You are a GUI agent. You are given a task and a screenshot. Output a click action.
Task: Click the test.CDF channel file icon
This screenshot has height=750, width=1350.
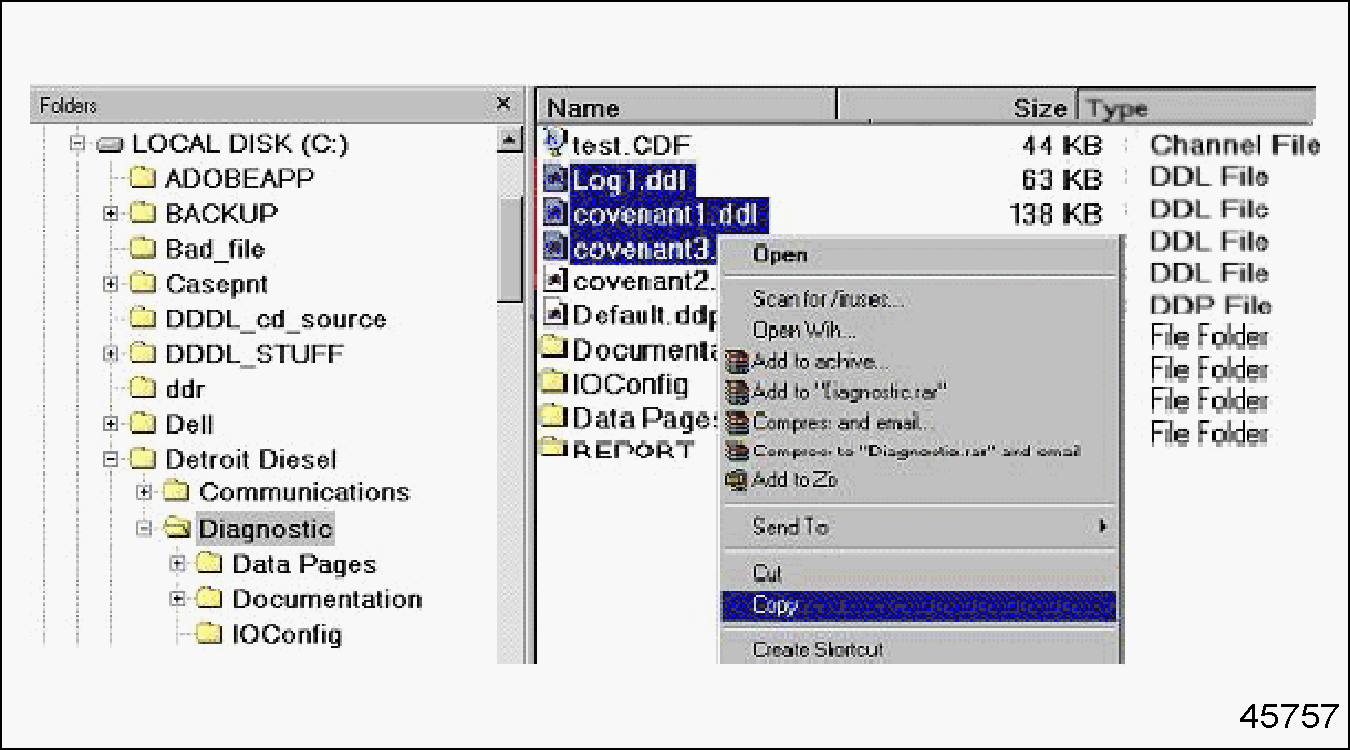pyautogui.click(x=555, y=145)
